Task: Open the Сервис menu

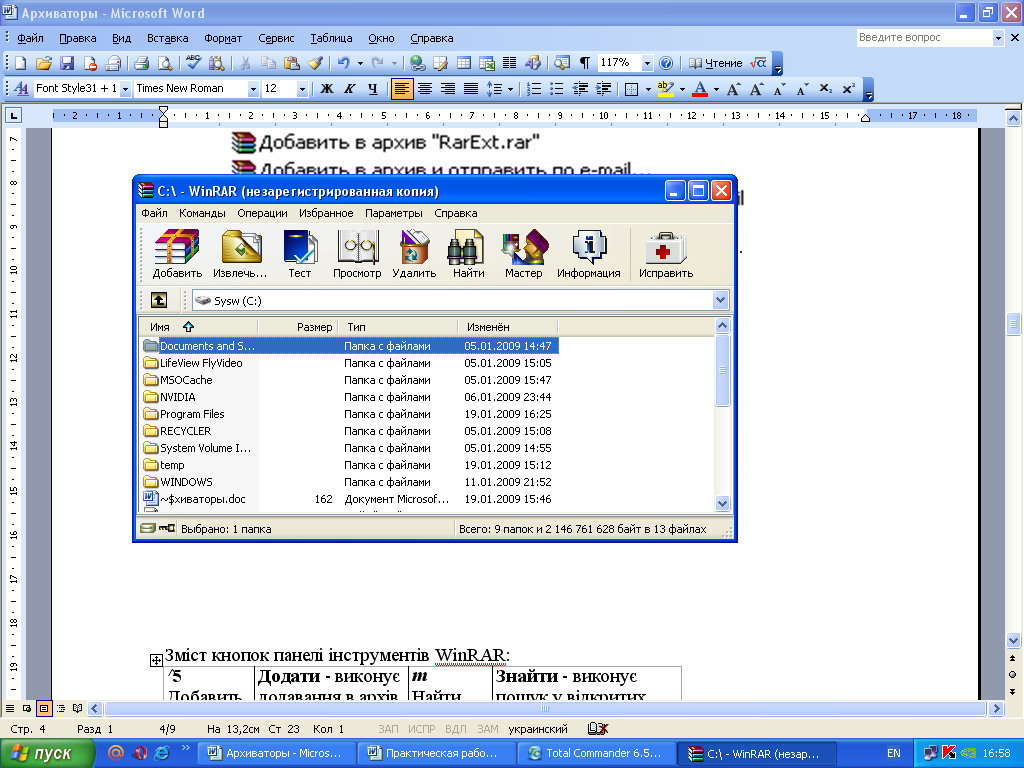Action: (276, 39)
